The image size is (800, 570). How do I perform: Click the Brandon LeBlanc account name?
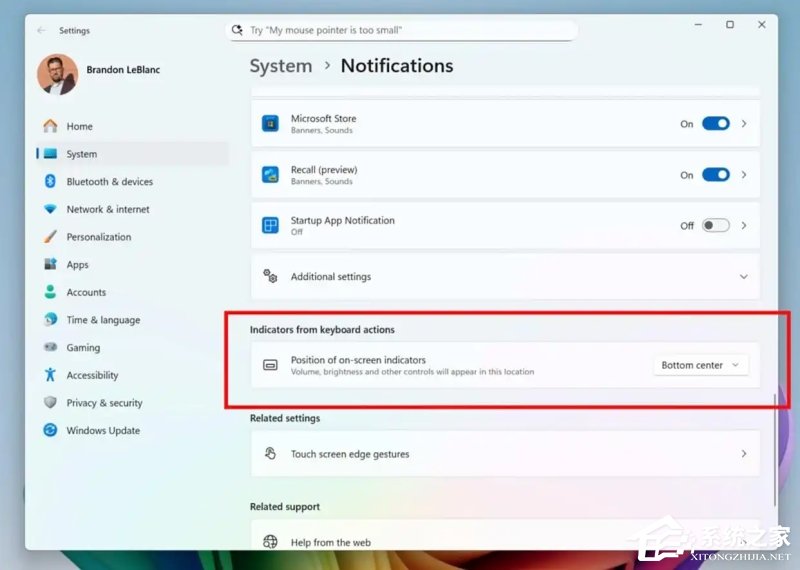point(123,69)
